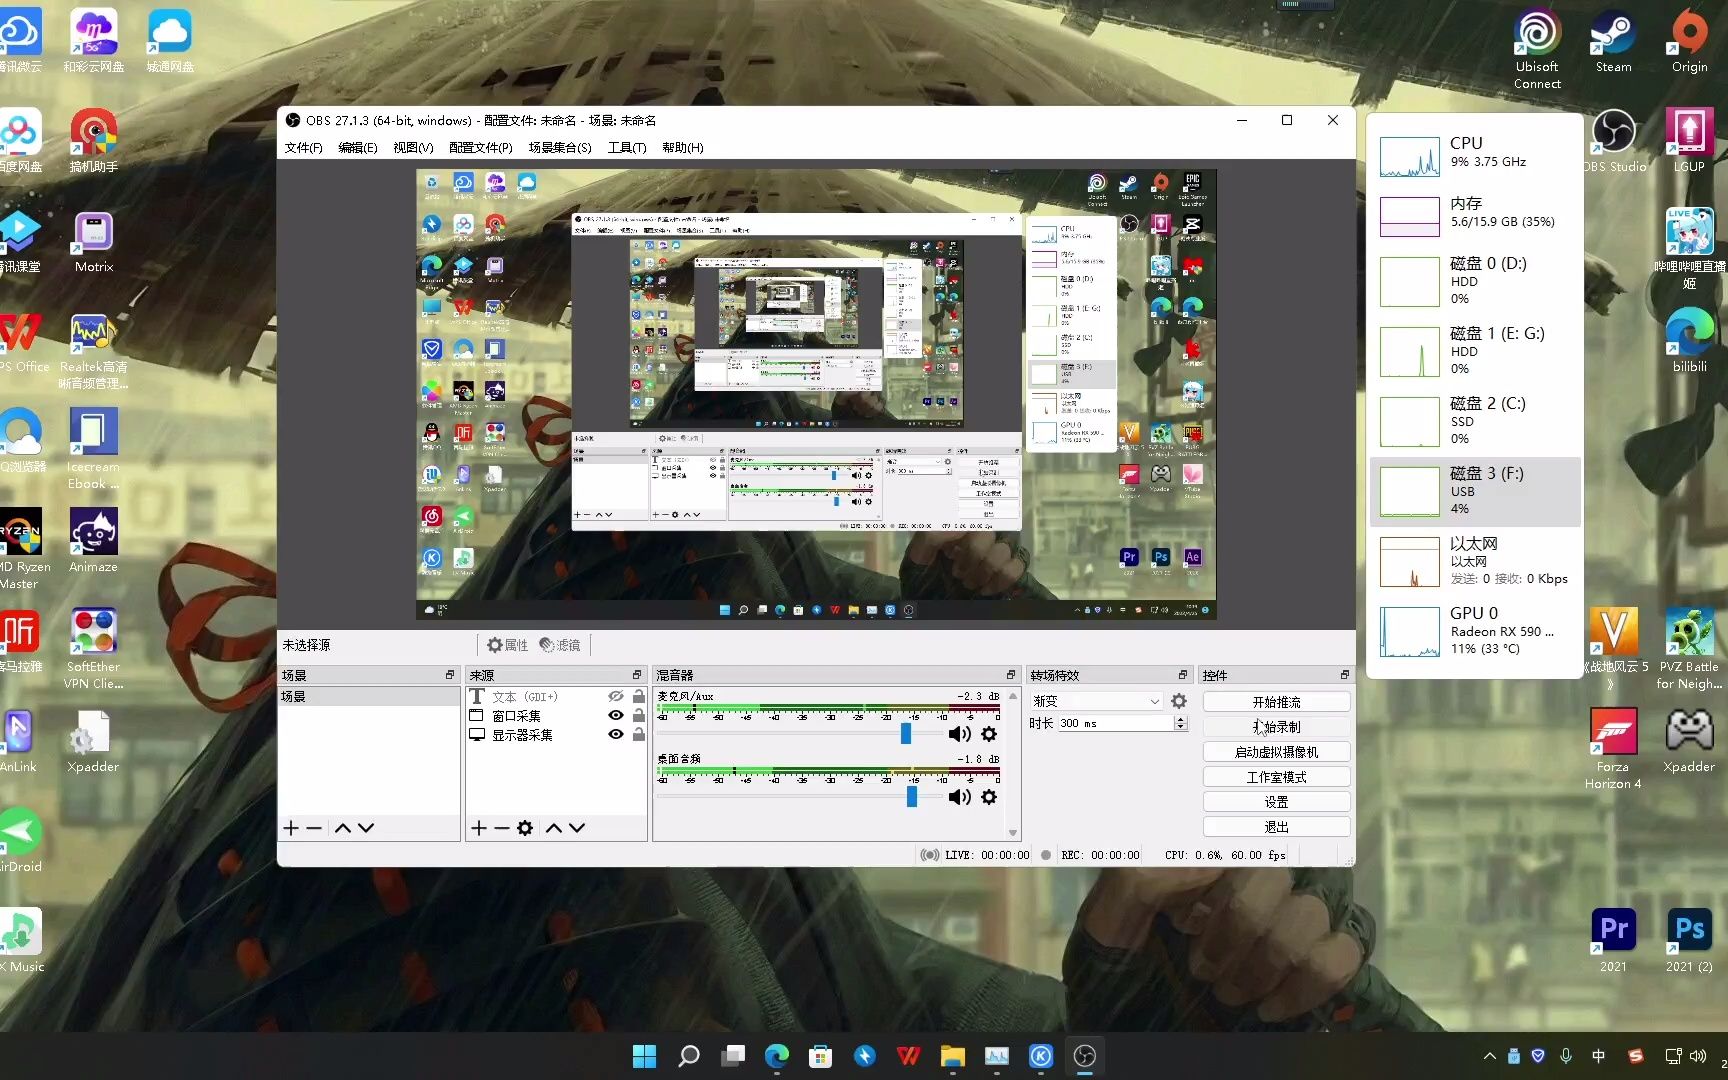Click 开始录制 button

1277,727
